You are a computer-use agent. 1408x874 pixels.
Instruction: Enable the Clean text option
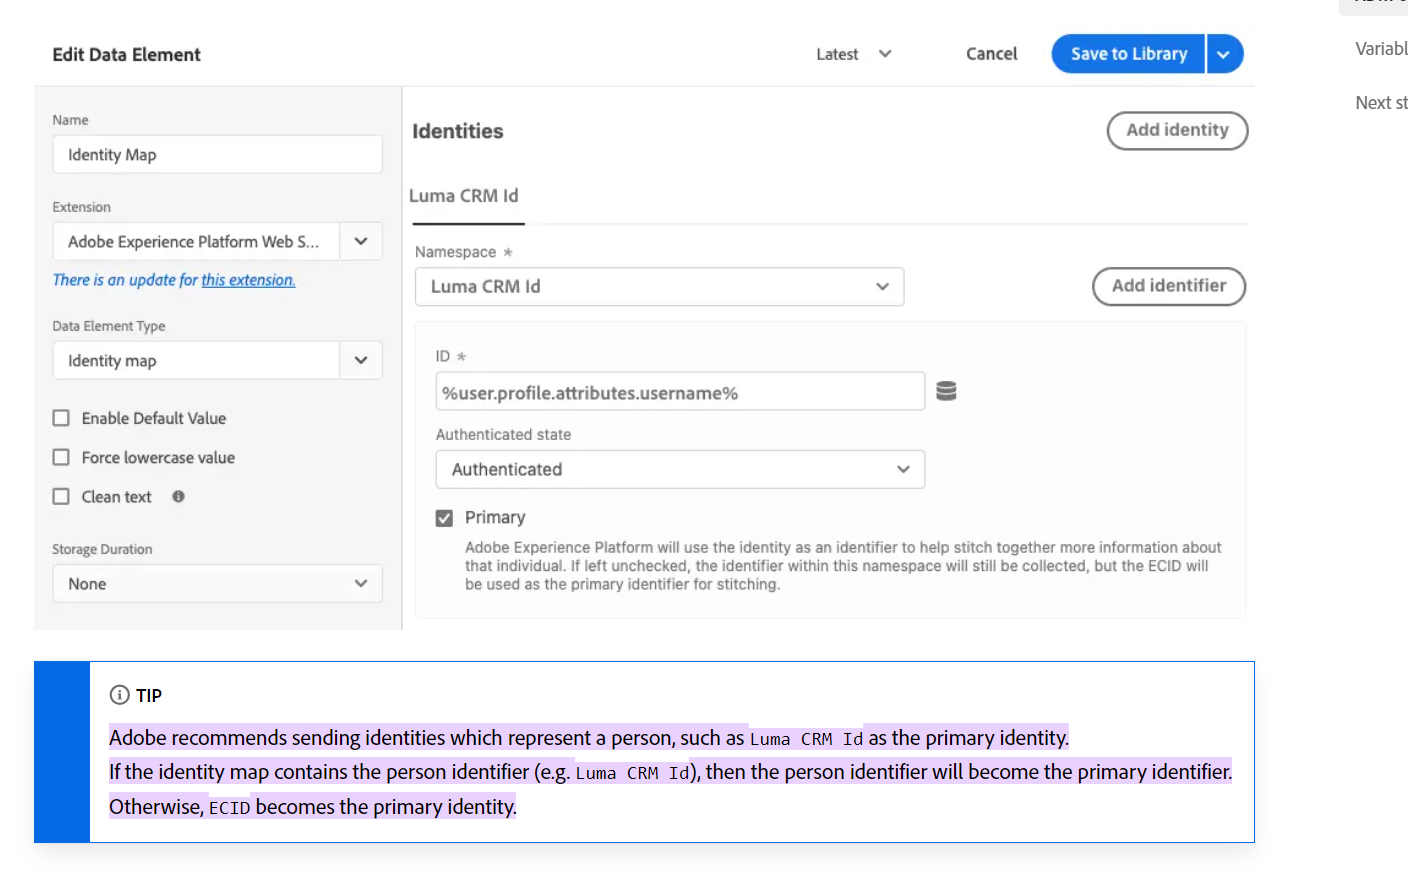tap(60, 496)
